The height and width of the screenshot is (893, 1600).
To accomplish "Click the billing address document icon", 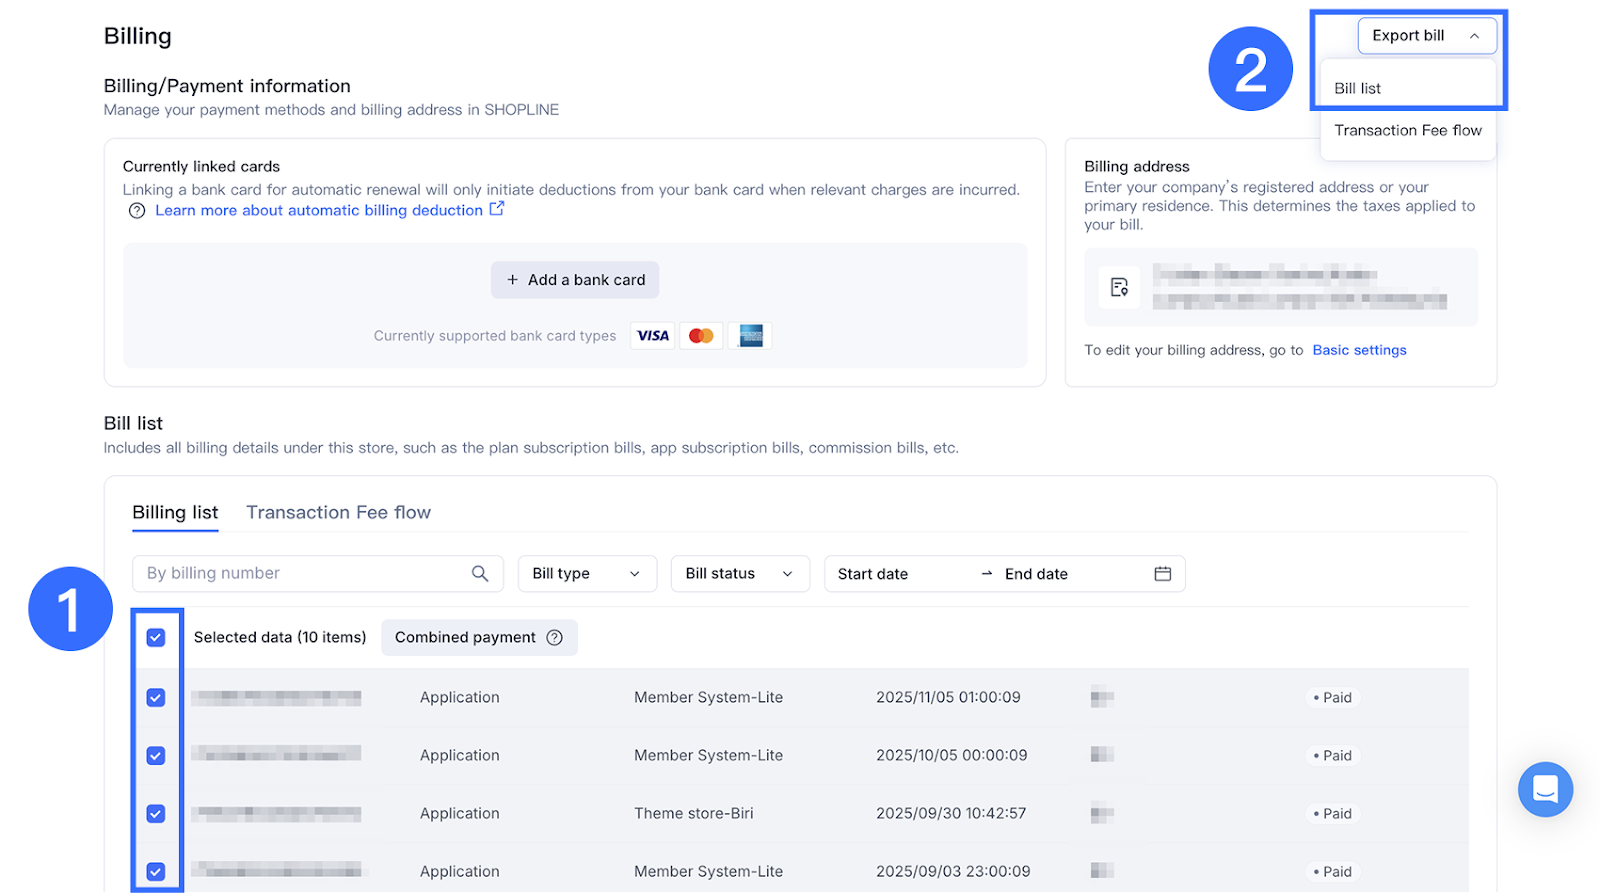I will (x=1119, y=287).
